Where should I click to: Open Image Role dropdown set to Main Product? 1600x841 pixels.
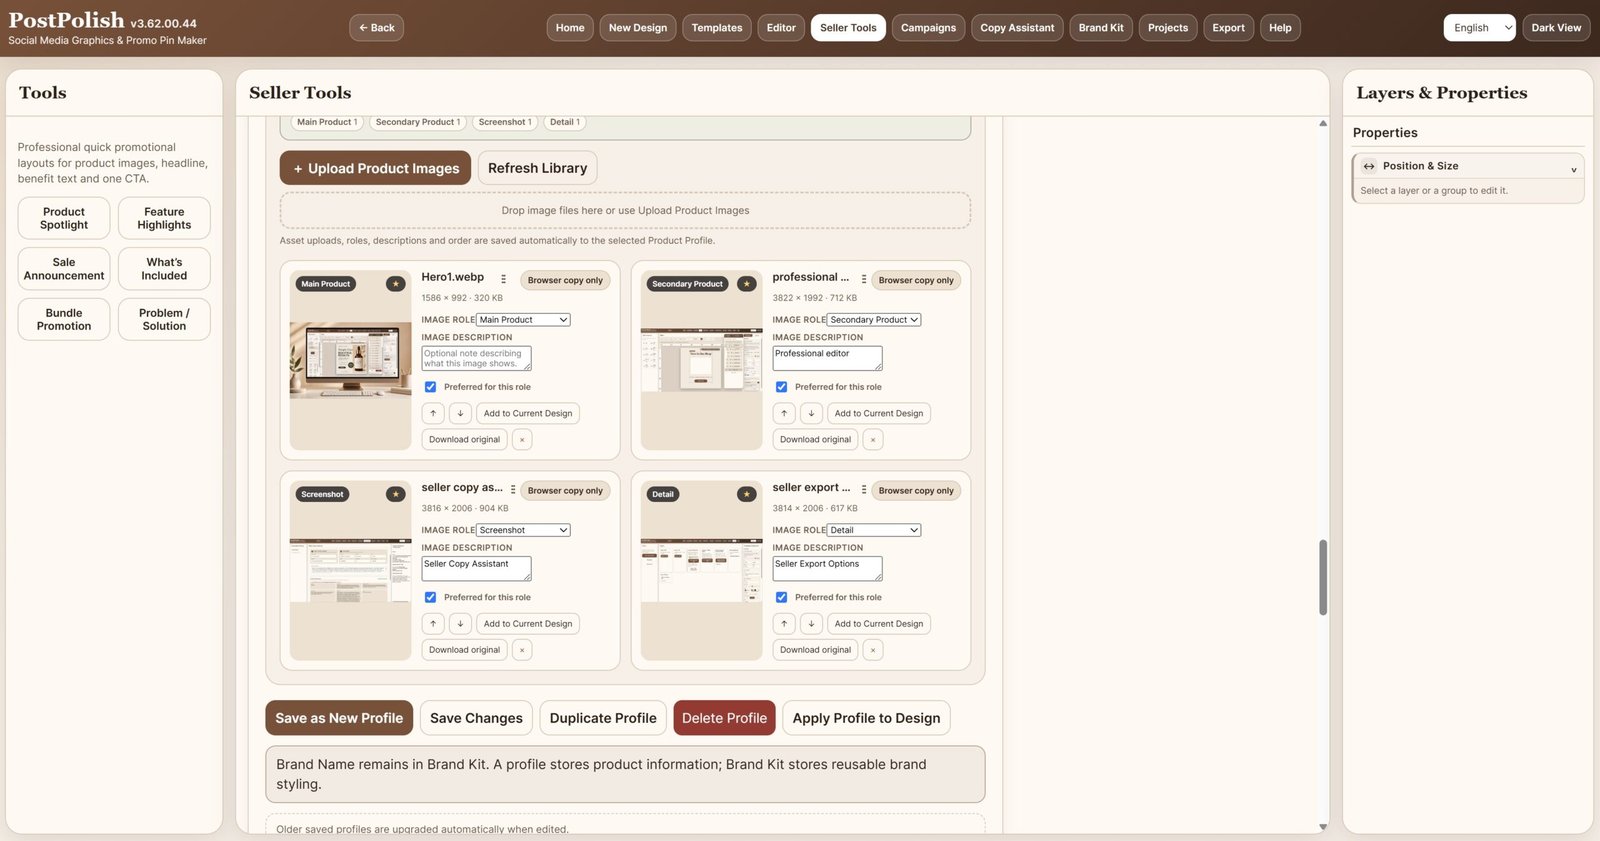point(523,320)
